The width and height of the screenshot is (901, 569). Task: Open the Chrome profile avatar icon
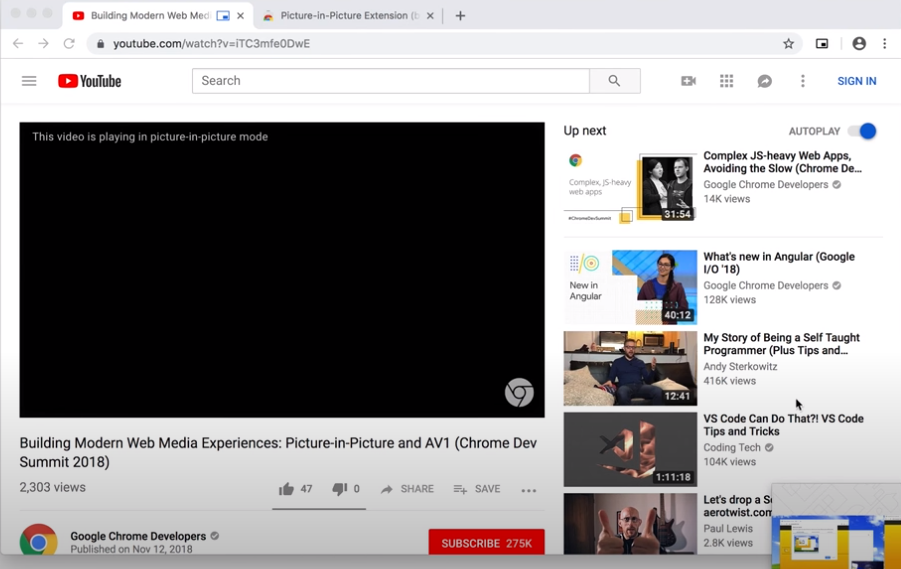coord(859,44)
